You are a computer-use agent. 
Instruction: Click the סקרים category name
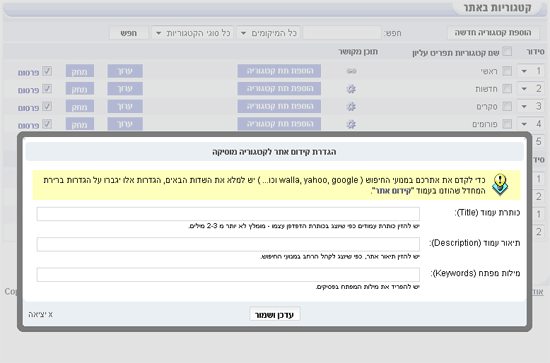(487, 107)
